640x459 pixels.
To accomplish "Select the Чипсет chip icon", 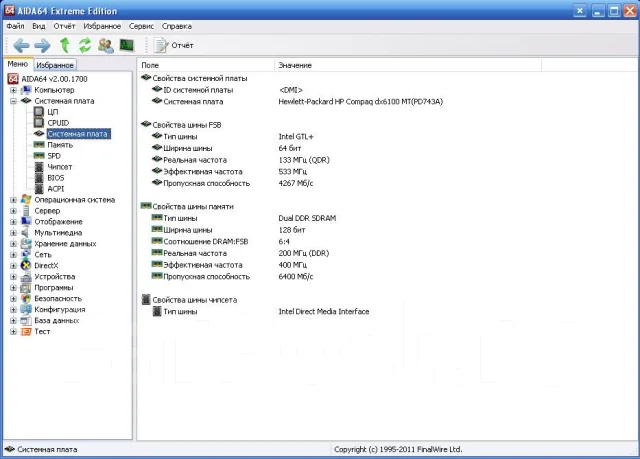I will point(39,167).
